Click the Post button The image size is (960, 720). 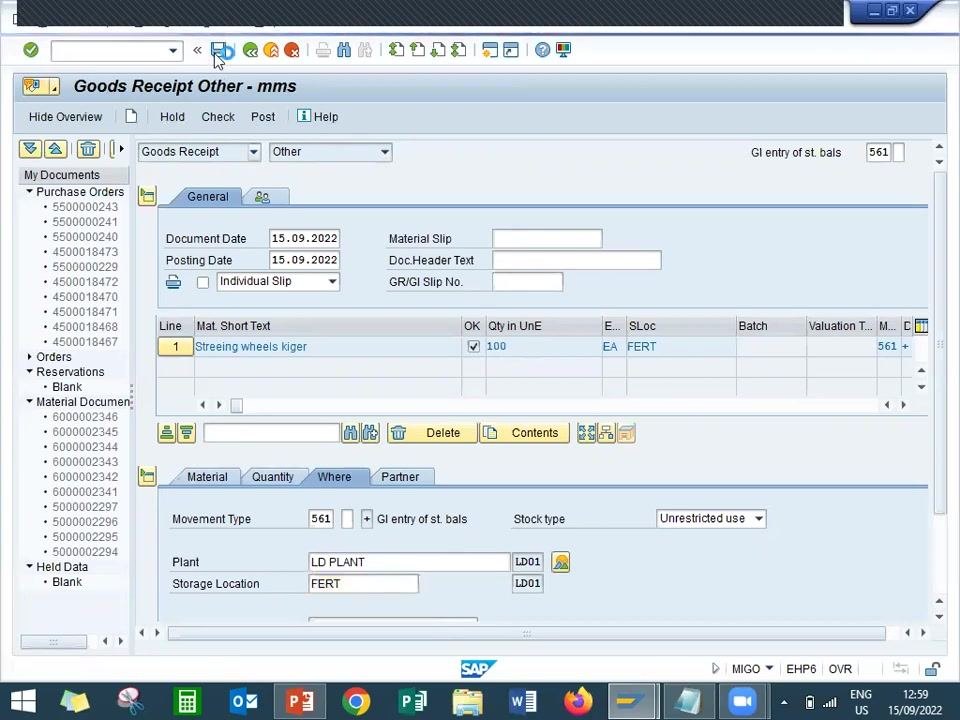point(263,117)
